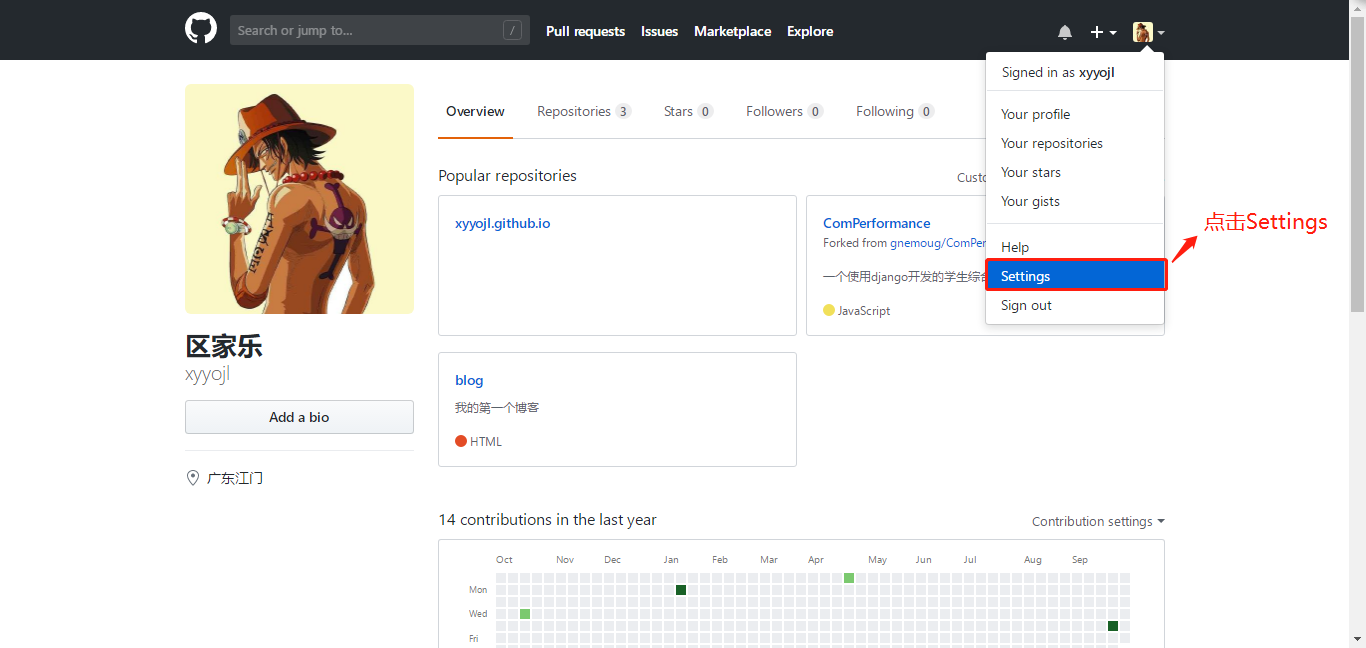
Task: Focus the Search or jump to field
Action: [x=365, y=31]
